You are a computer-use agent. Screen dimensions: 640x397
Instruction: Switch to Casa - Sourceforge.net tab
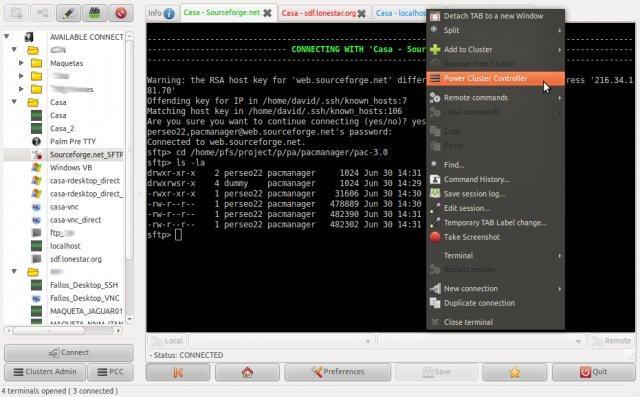point(222,13)
